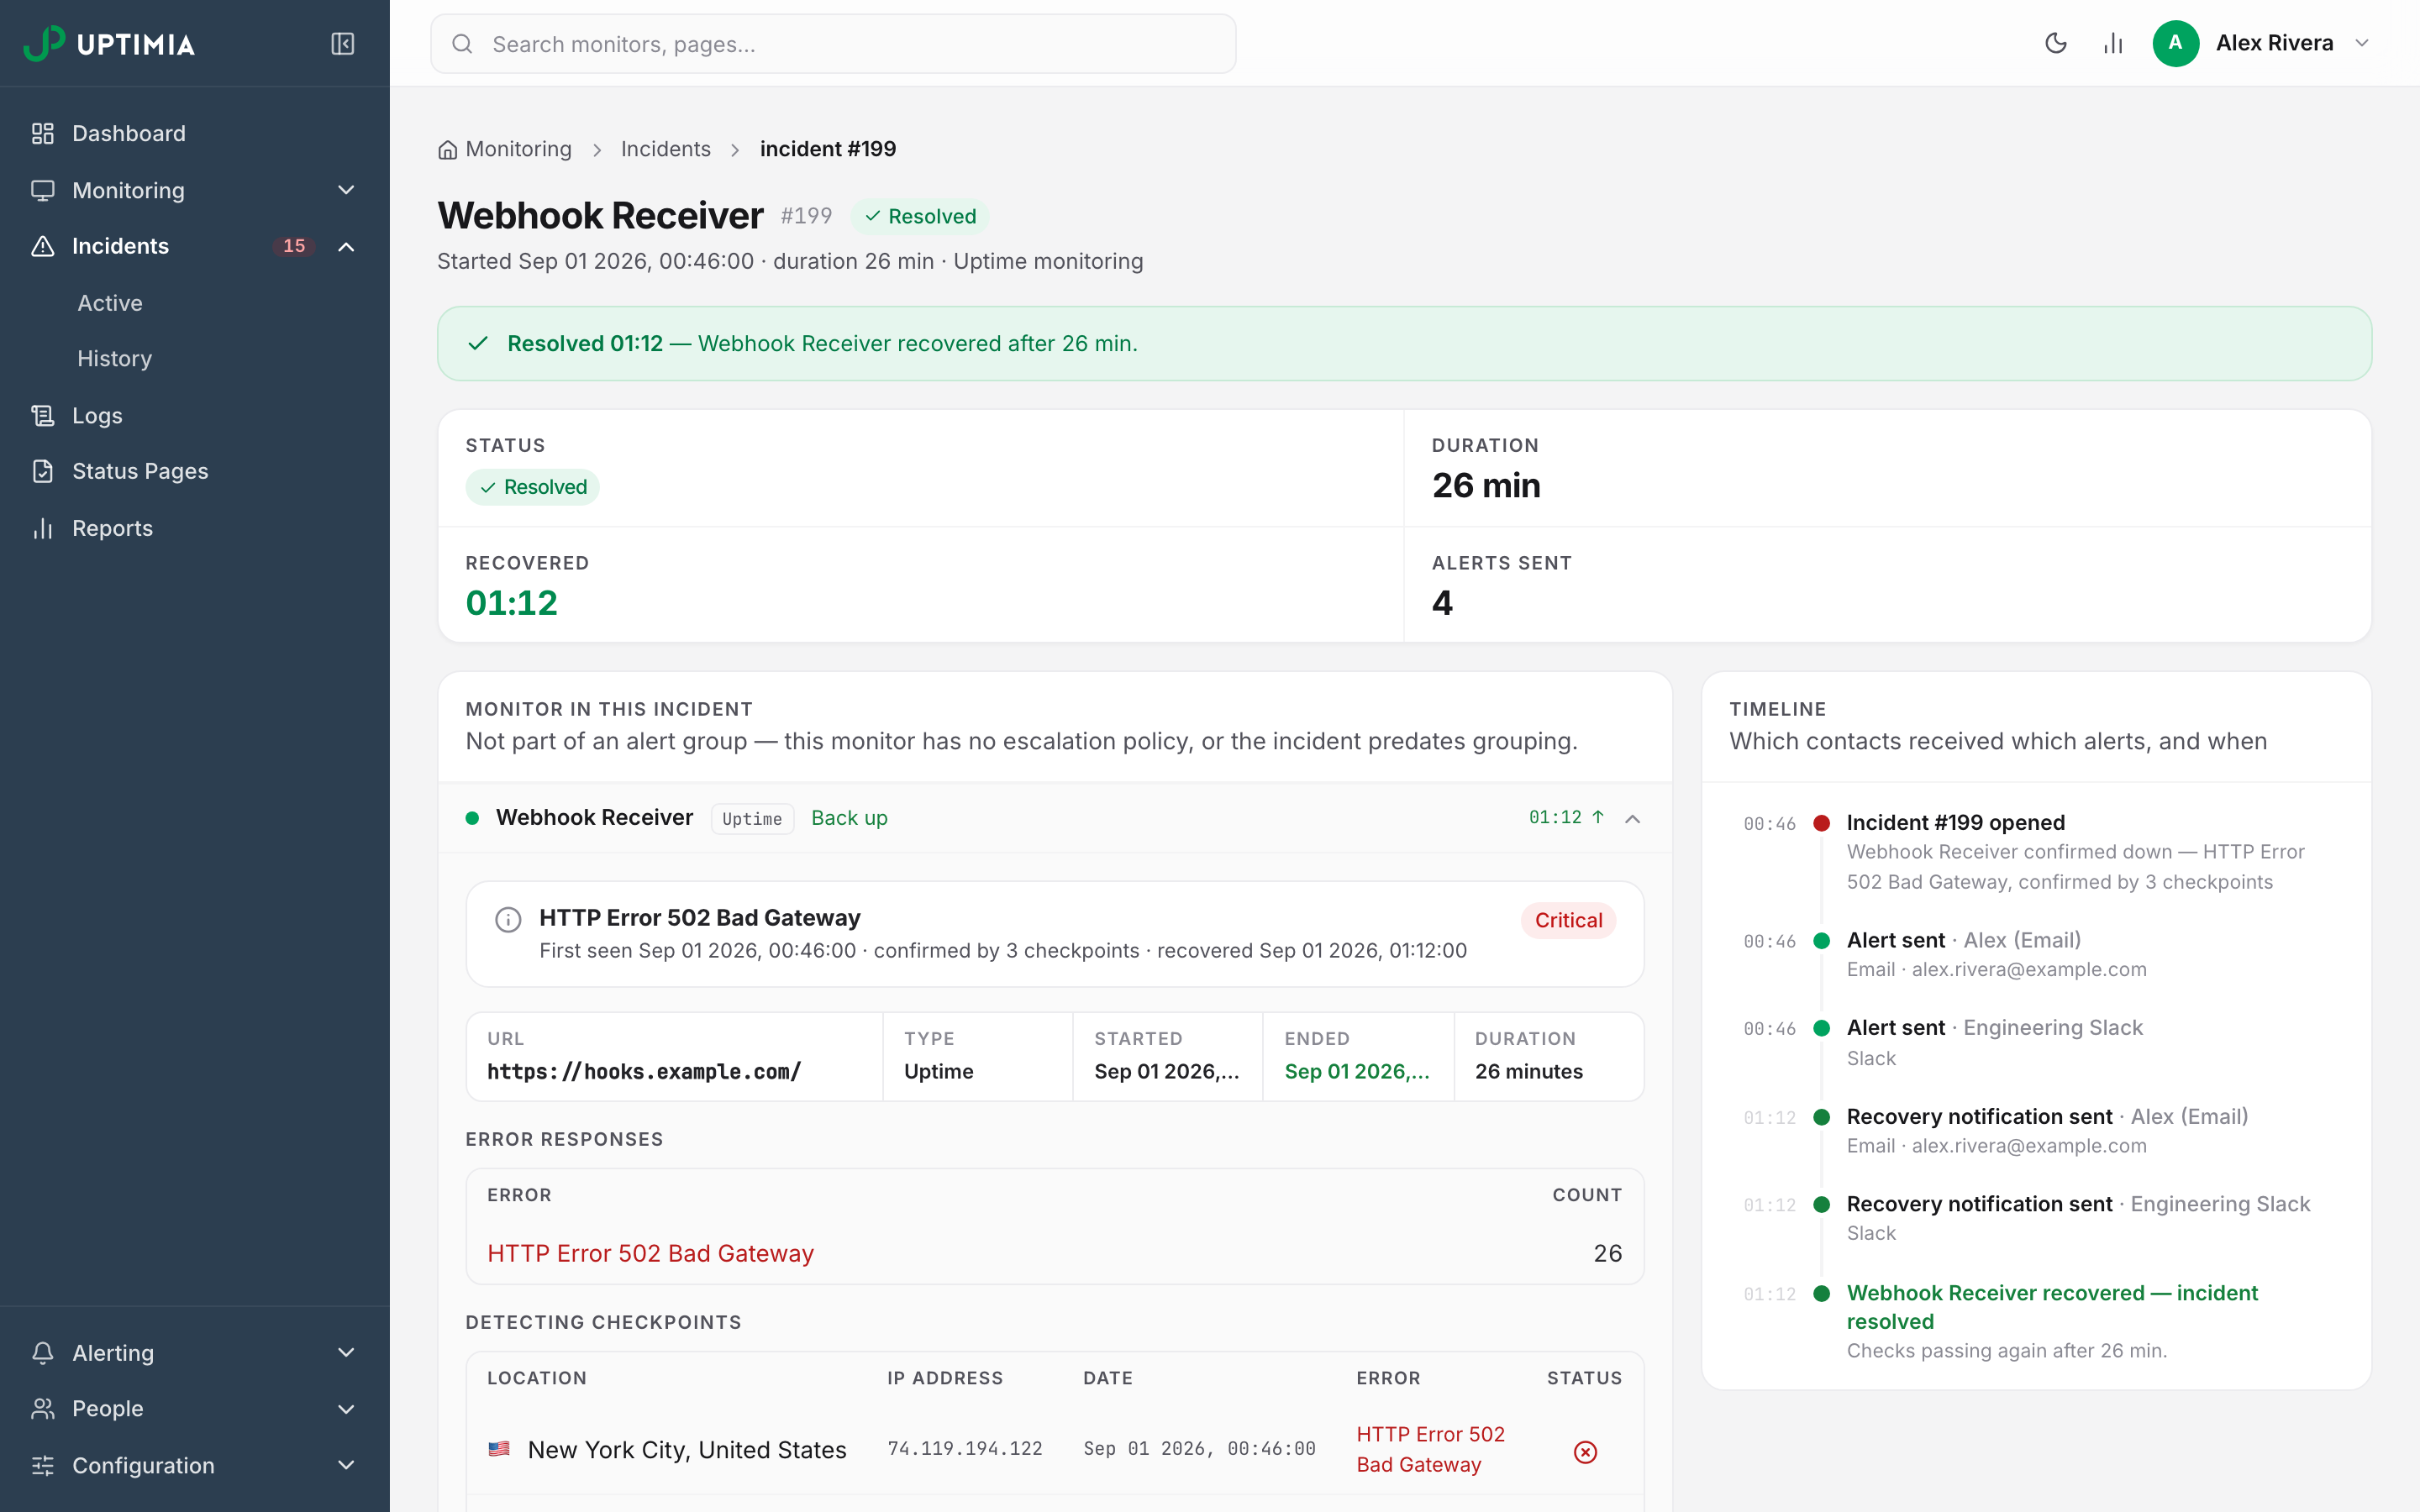
Task: Click the Uptime tag on Webhook Receiver
Action: pyautogui.click(x=752, y=818)
